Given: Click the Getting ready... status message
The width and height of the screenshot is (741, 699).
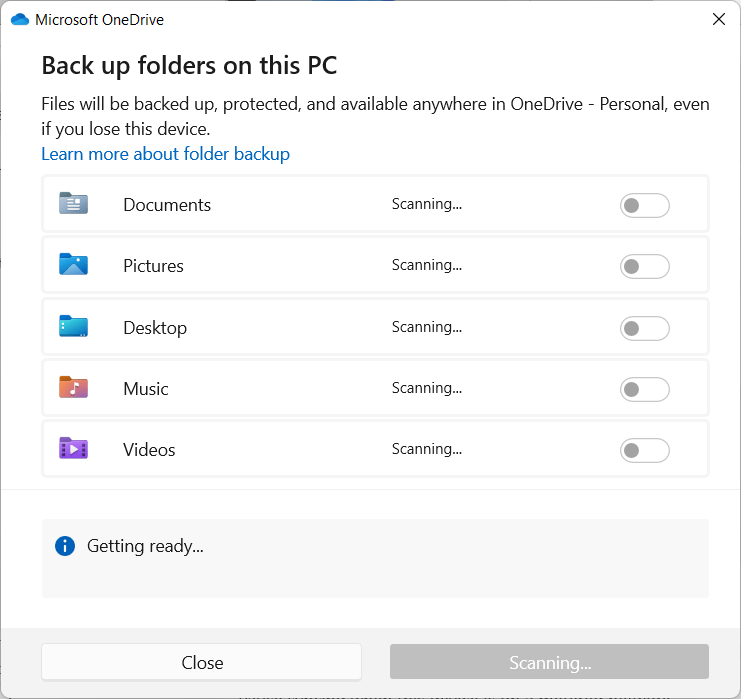Looking at the screenshot, I should (x=145, y=546).
